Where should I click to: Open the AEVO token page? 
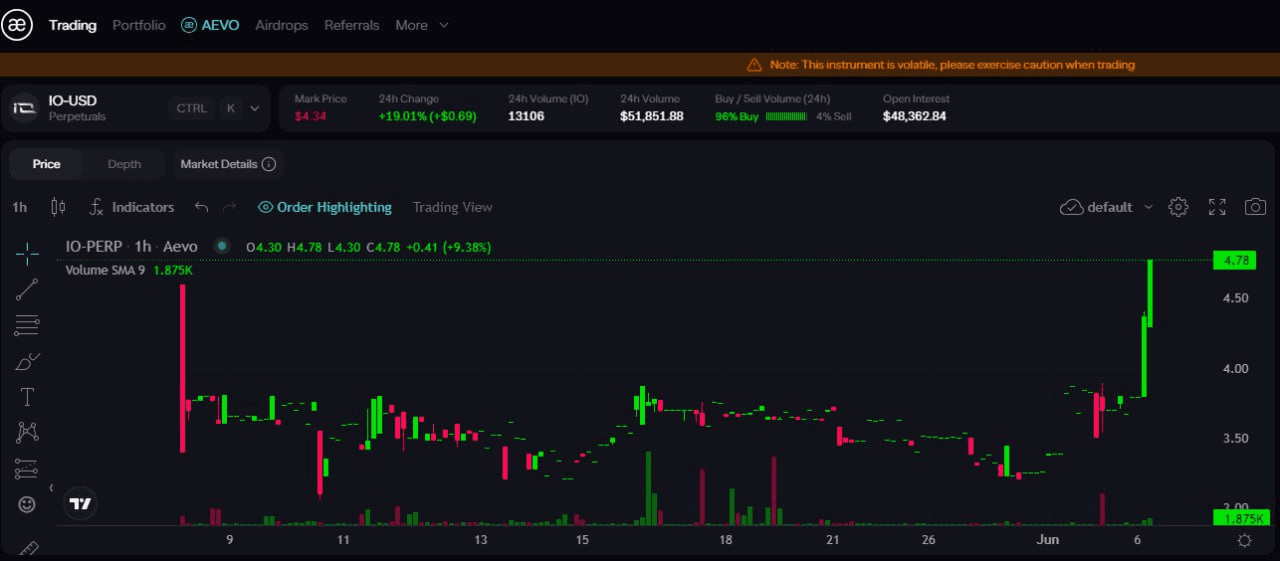pyautogui.click(x=210, y=25)
